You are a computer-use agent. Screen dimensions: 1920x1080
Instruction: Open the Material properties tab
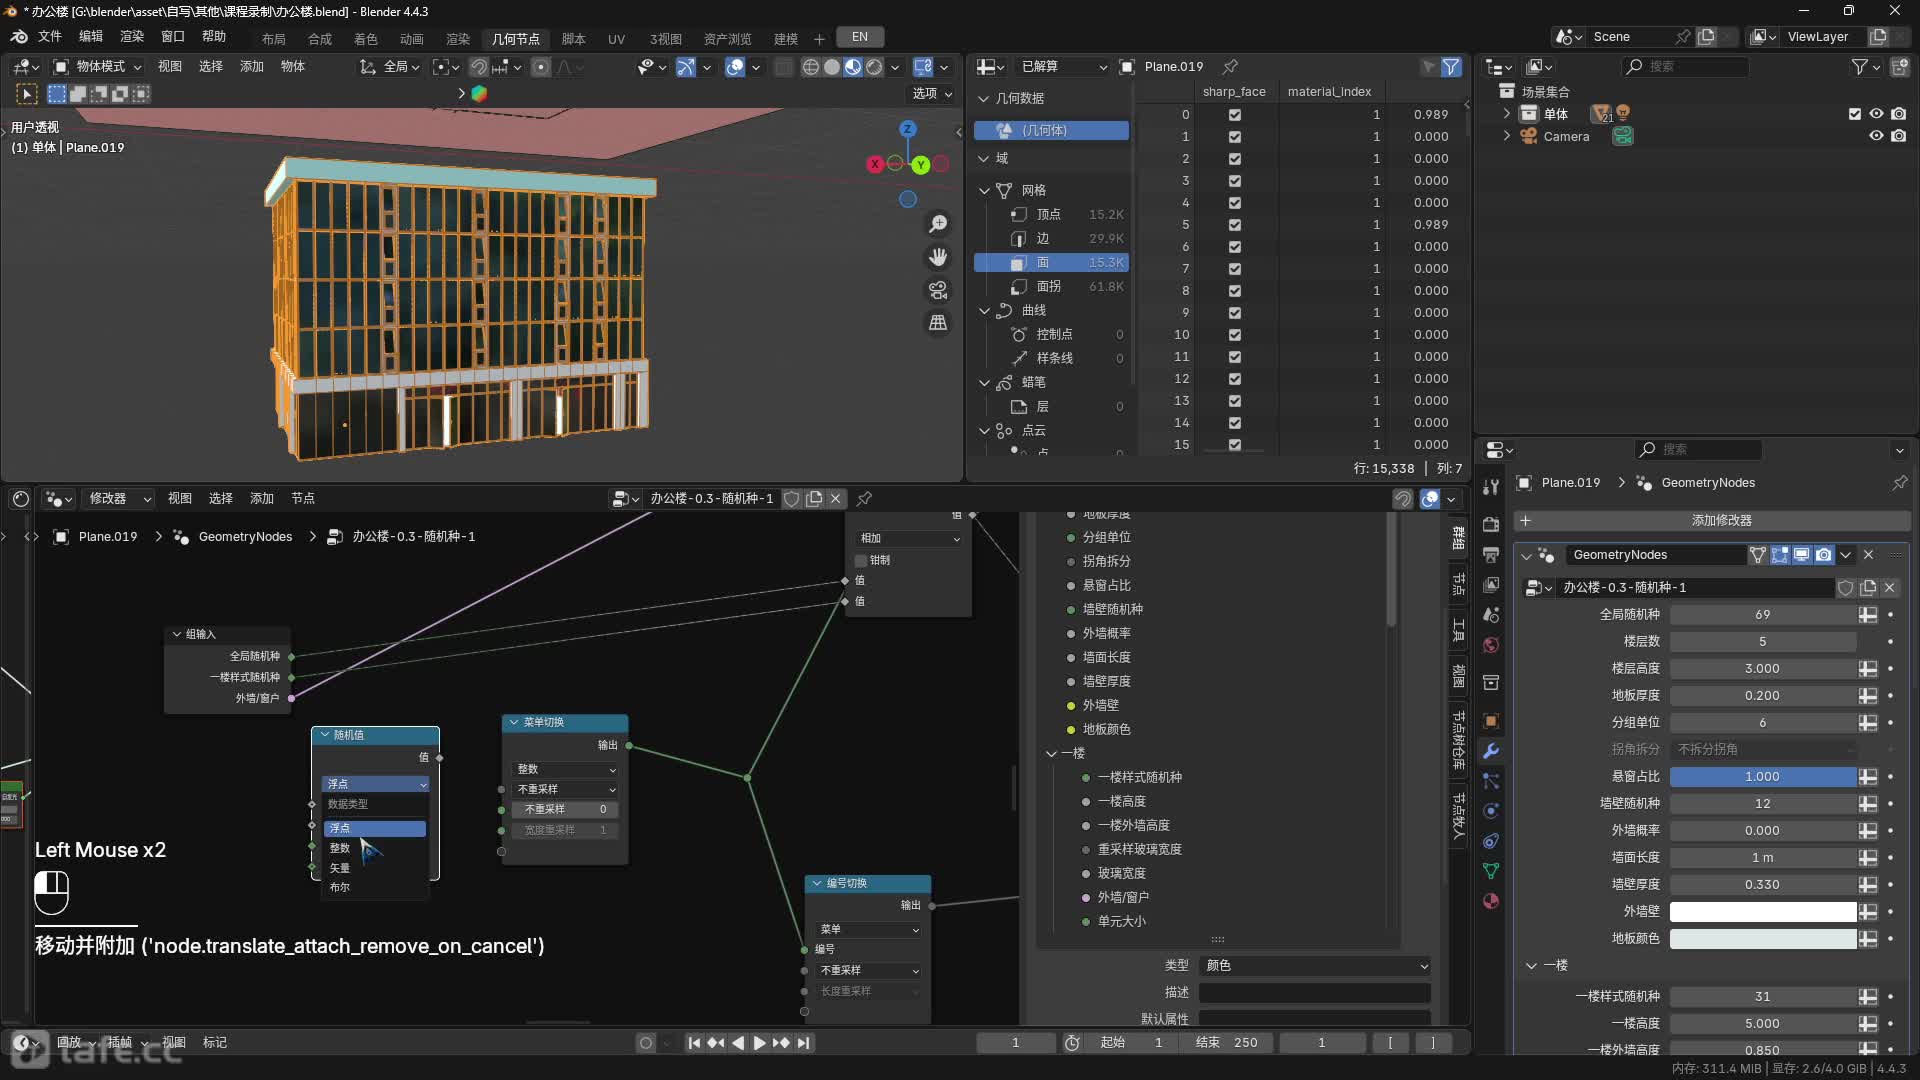coord(1491,901)
